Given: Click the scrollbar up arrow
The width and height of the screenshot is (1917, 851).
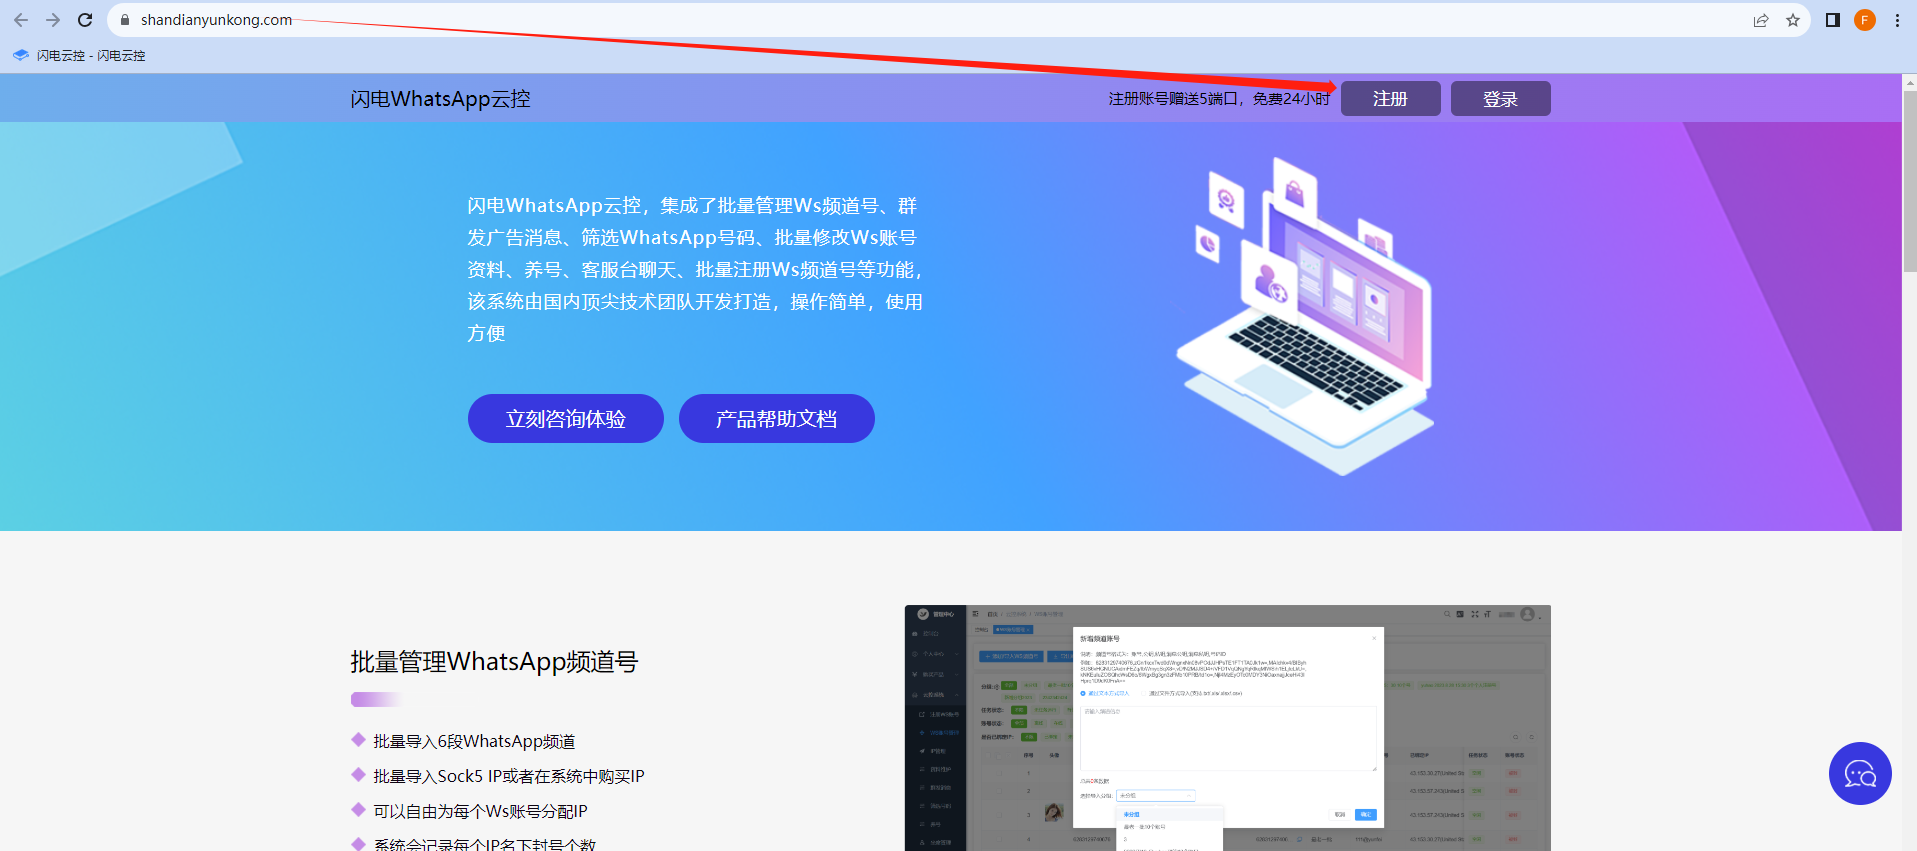Looking at the screenshot, I should coord(1910,82).
